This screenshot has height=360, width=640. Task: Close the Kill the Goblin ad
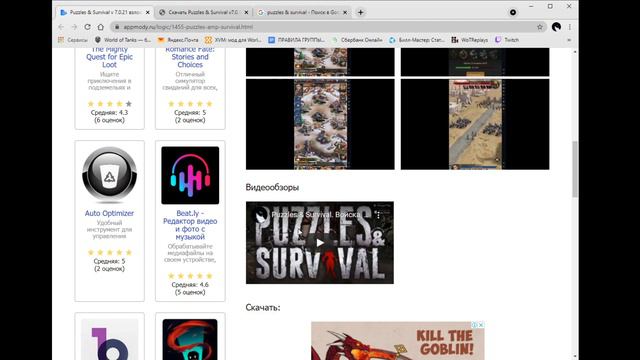click(x=481, y=325)
